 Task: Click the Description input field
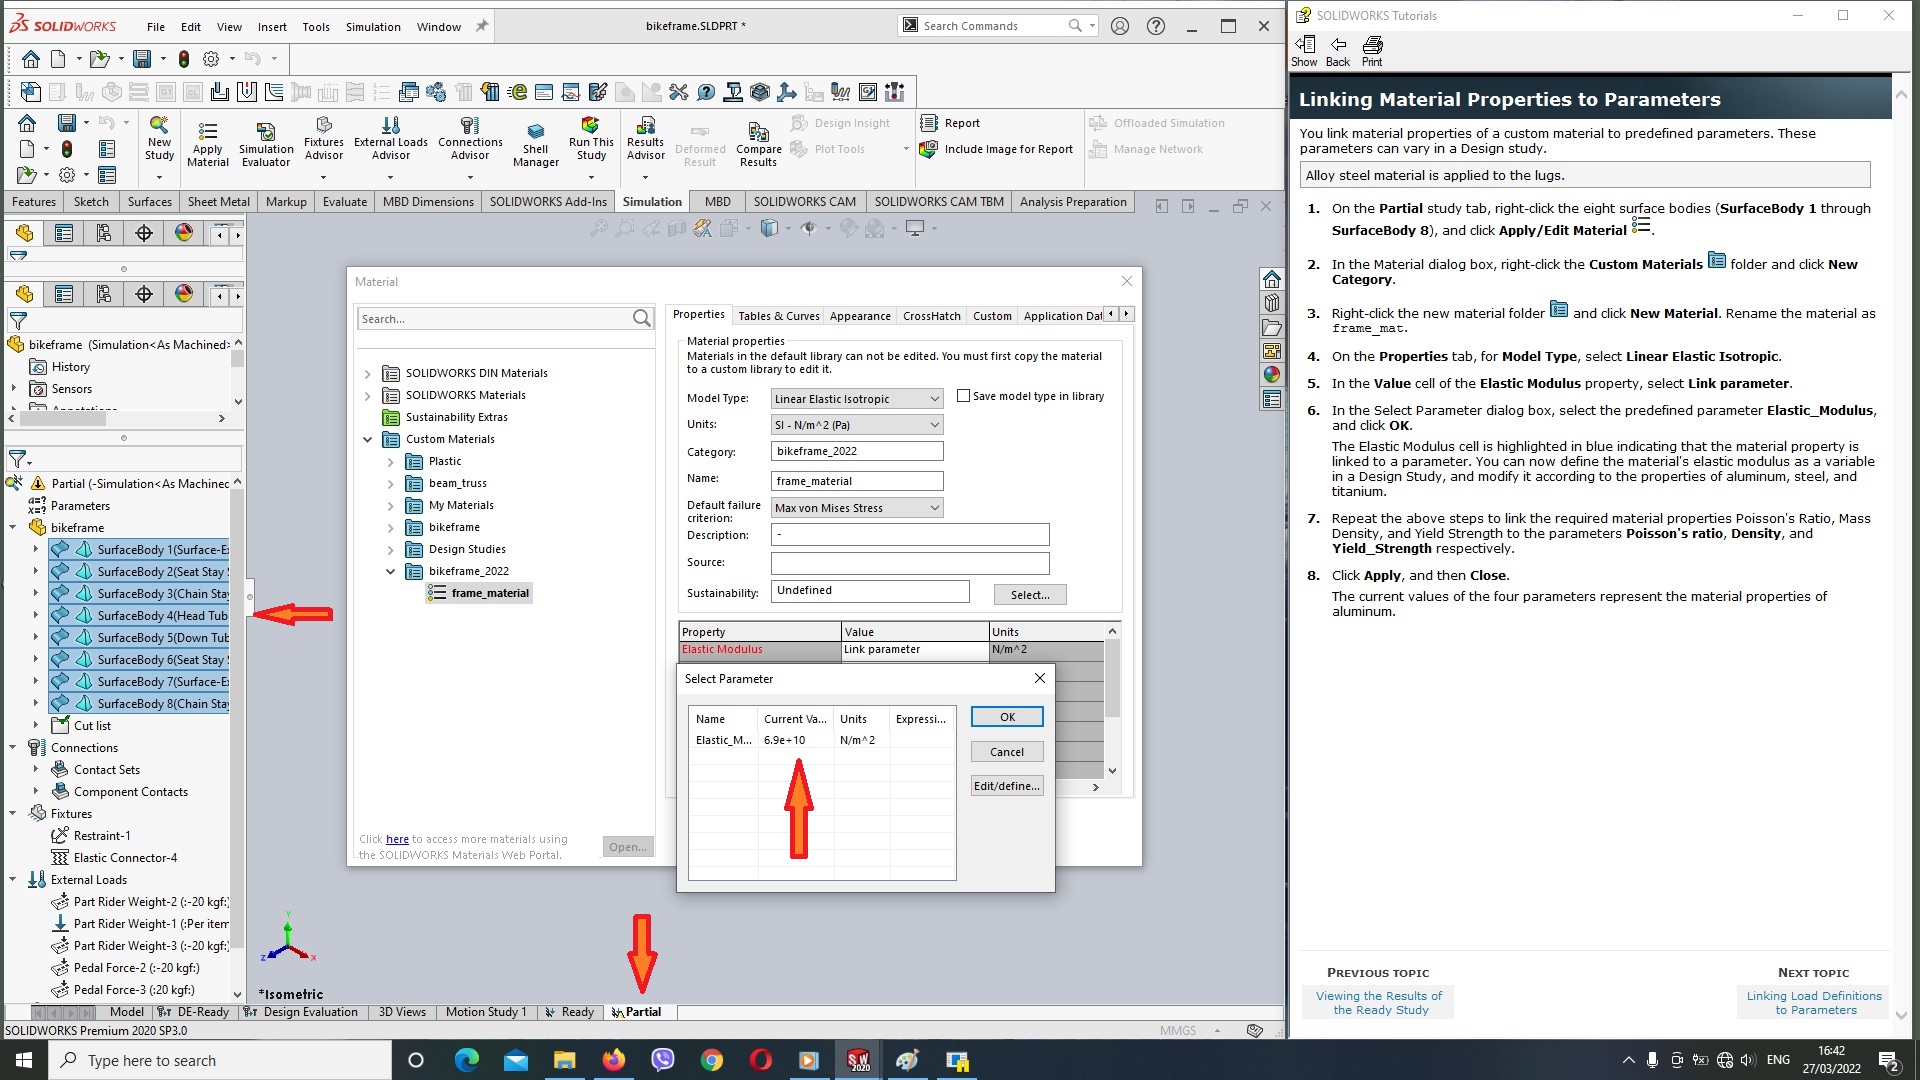click(x=910, y=535)
